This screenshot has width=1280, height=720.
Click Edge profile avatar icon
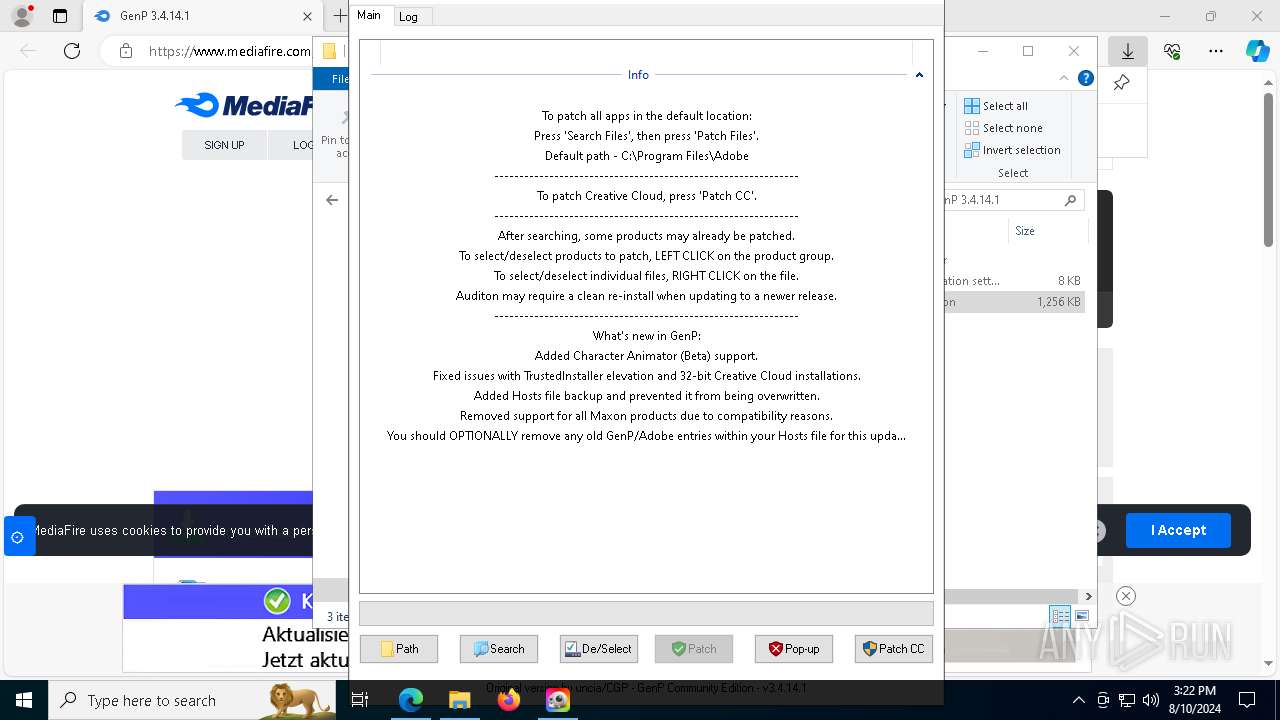(22, 16)
